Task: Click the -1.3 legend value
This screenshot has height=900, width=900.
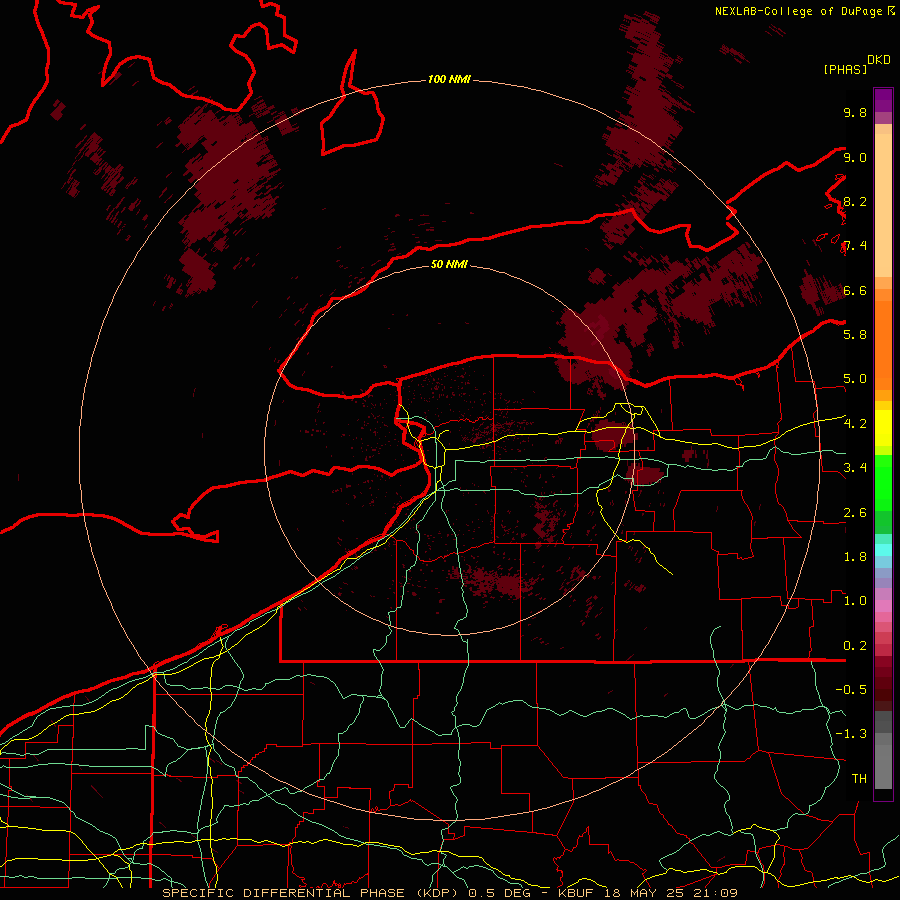Action: tap(851, 734)
